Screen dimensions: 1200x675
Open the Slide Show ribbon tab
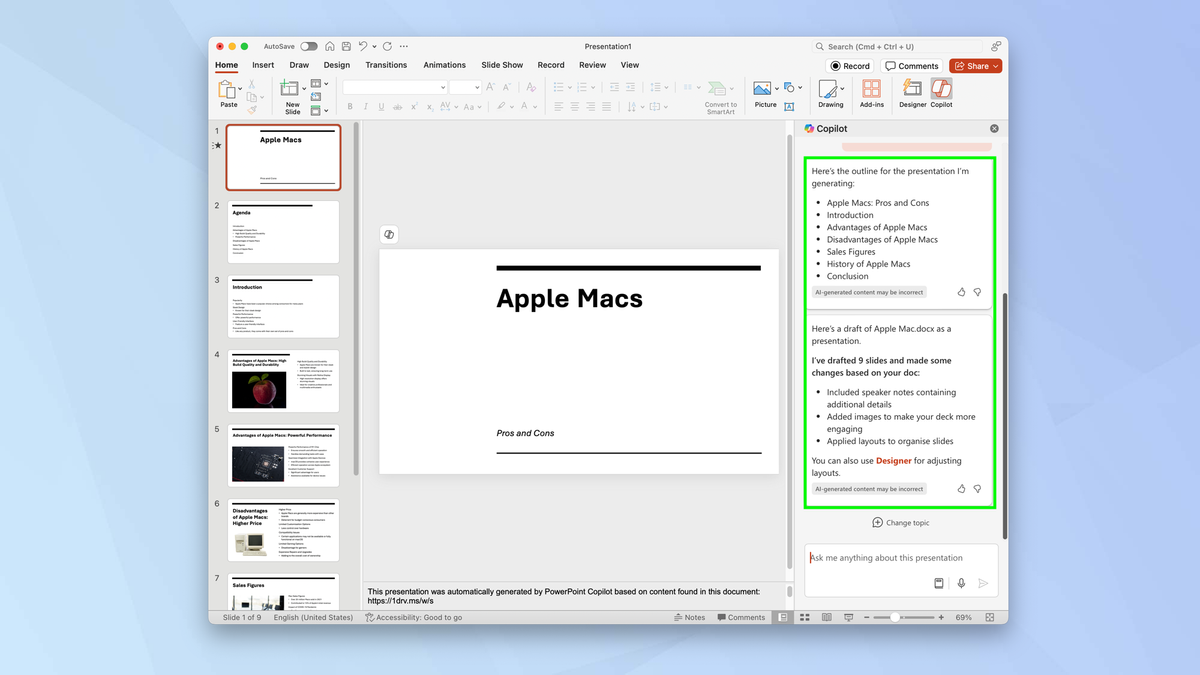tap(501, 64)
